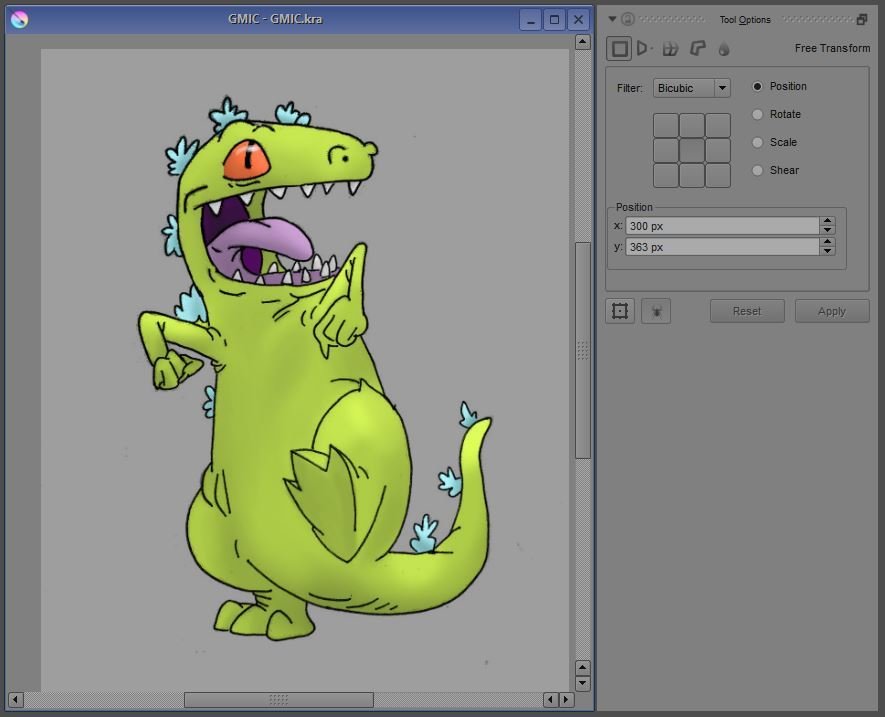Click the horizontal scrollbar right arrow at far right

(x=566, y=699)
